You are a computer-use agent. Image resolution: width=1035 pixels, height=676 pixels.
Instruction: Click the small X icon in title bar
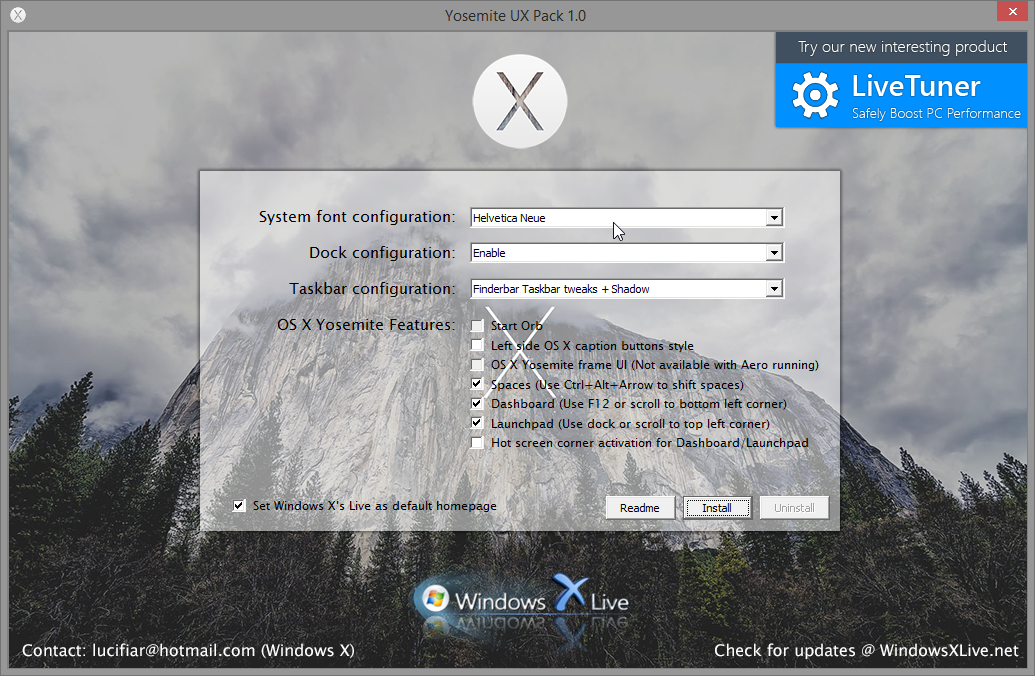18,15
